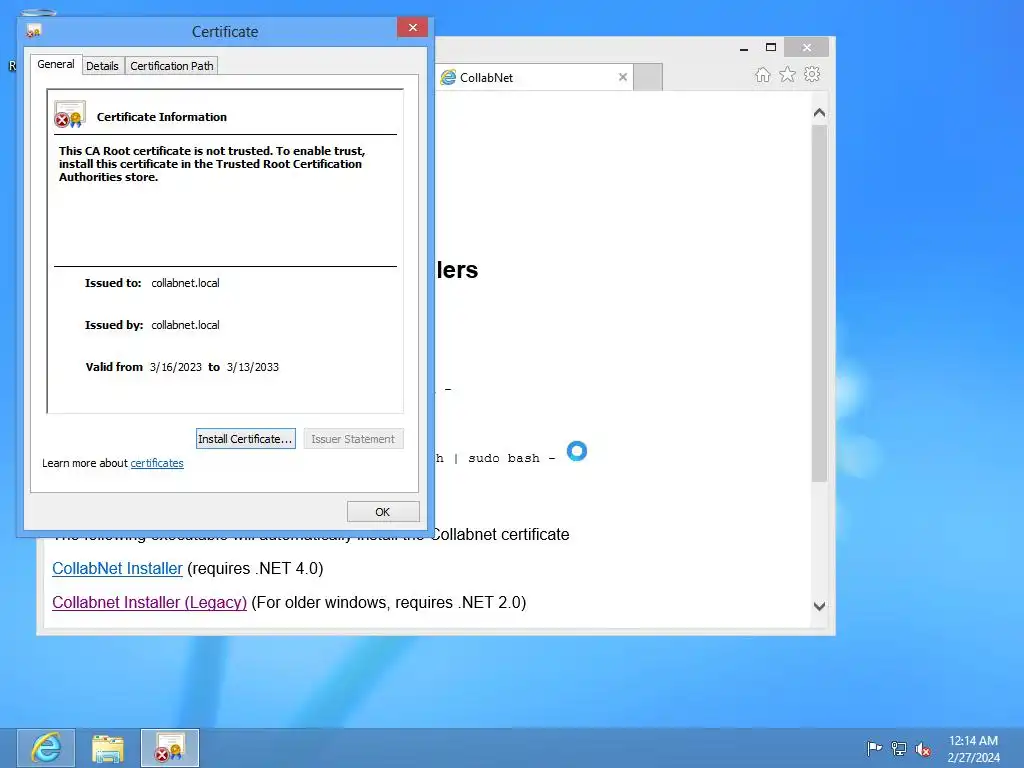Go to browser Home page icon
Image resolution: width=1024 pixels, height=768 pixels.
[x=763, y=74]
